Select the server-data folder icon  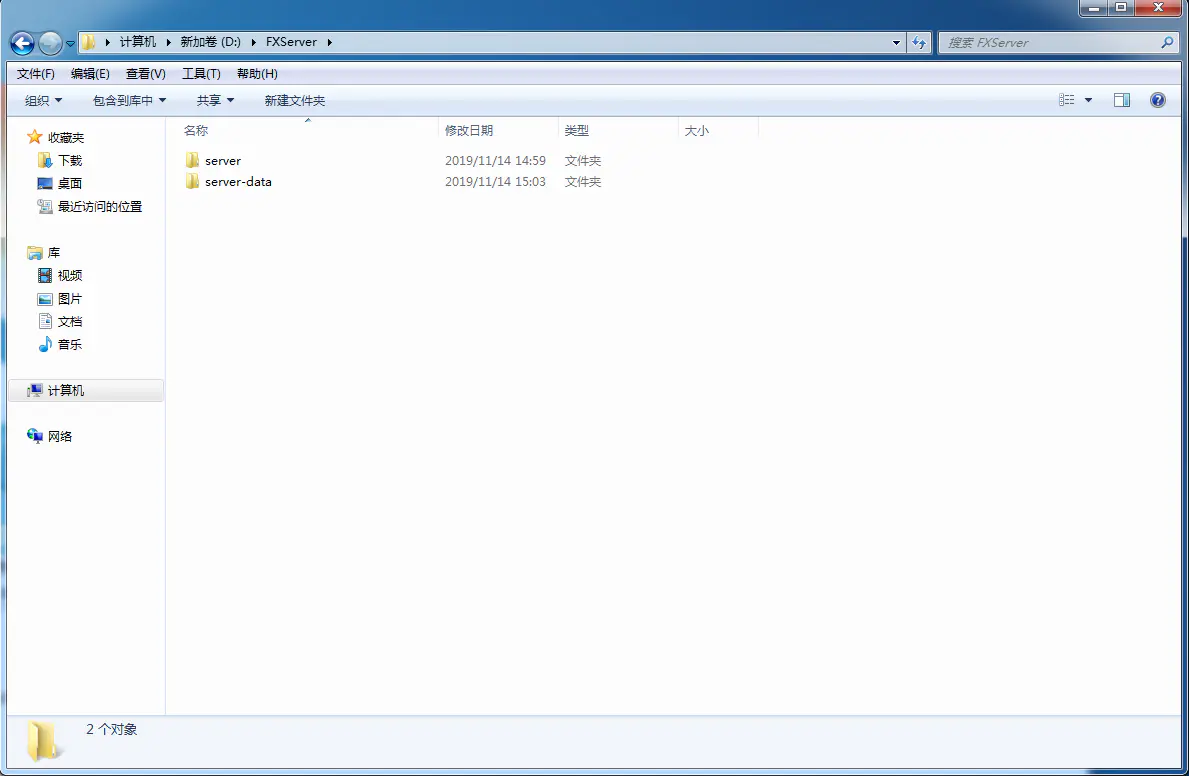pyautogui.click(x=193, y=181)
